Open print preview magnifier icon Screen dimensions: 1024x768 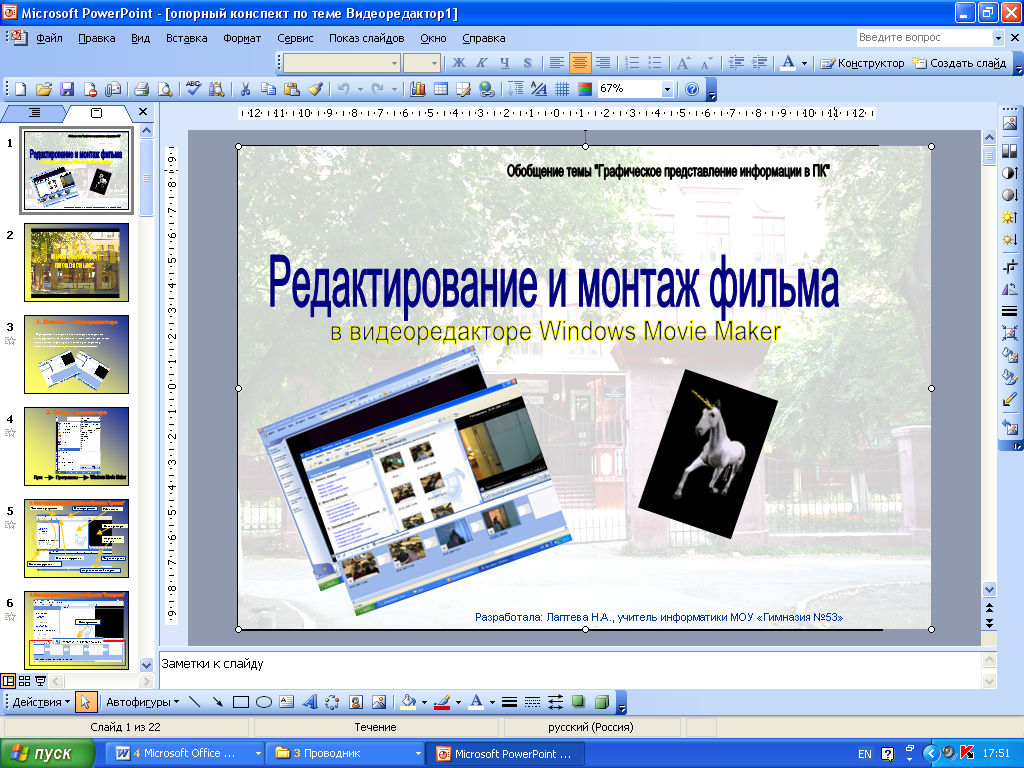(x=165, y=89)
